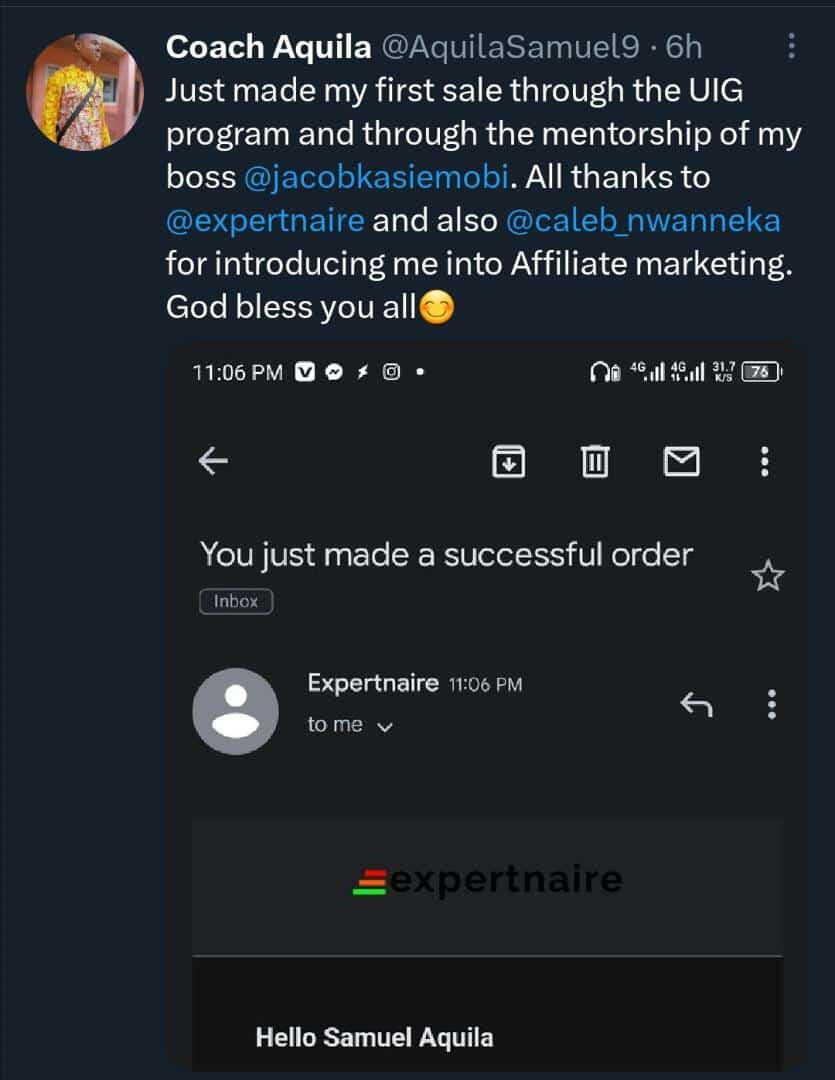835x1080 pixels.
Task: Tap the Expertnaire sender name
Action: click(x=372, y=683)
